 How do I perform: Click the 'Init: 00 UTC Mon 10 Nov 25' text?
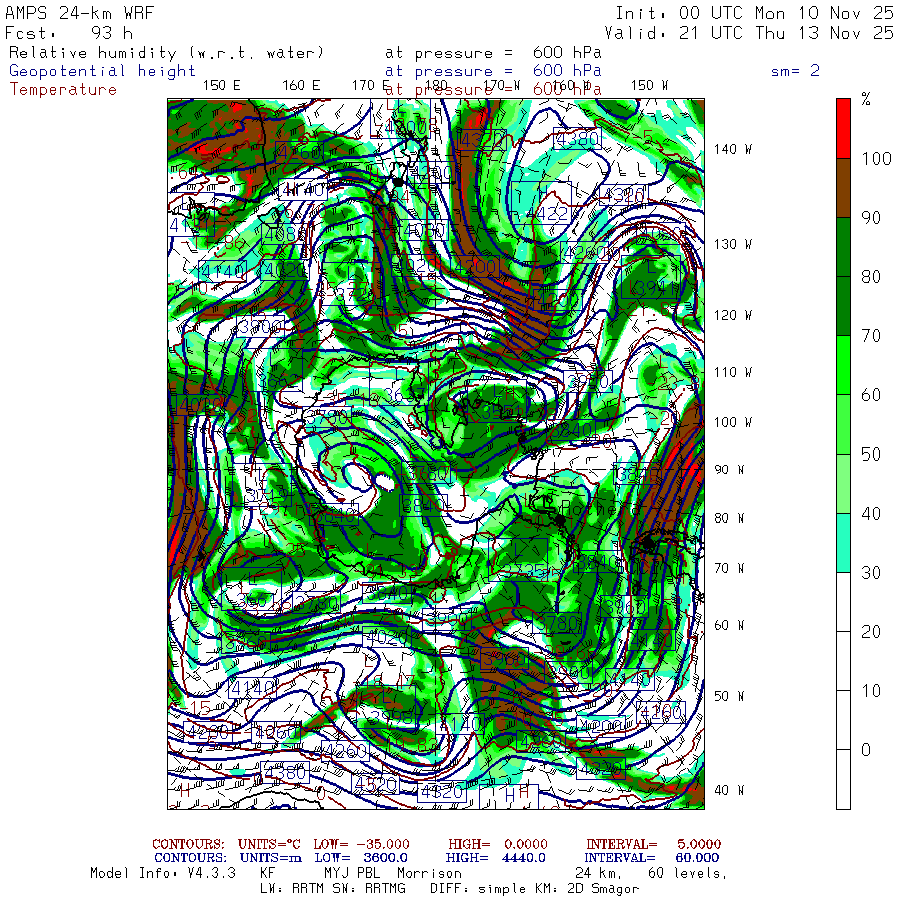point(754,13)
